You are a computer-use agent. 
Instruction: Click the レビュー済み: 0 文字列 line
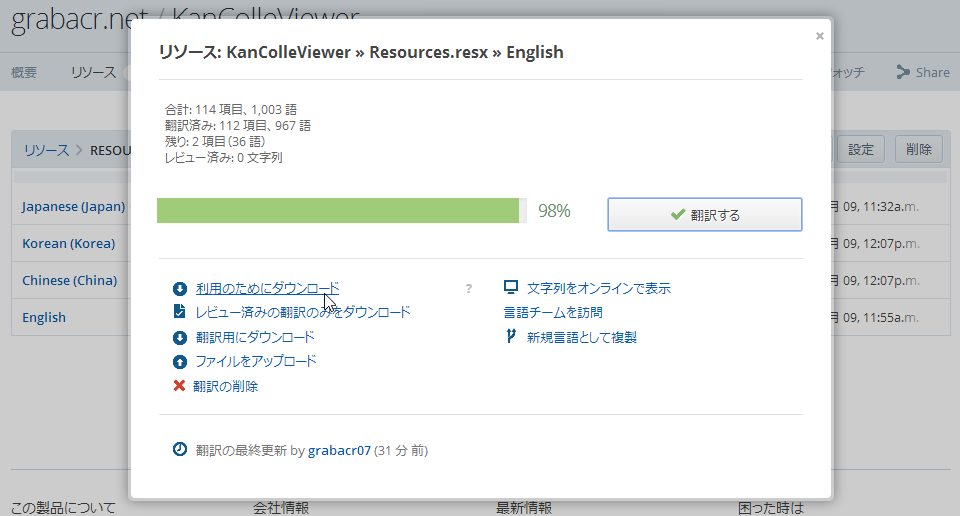pyautogui.click(x=223, y=157)
